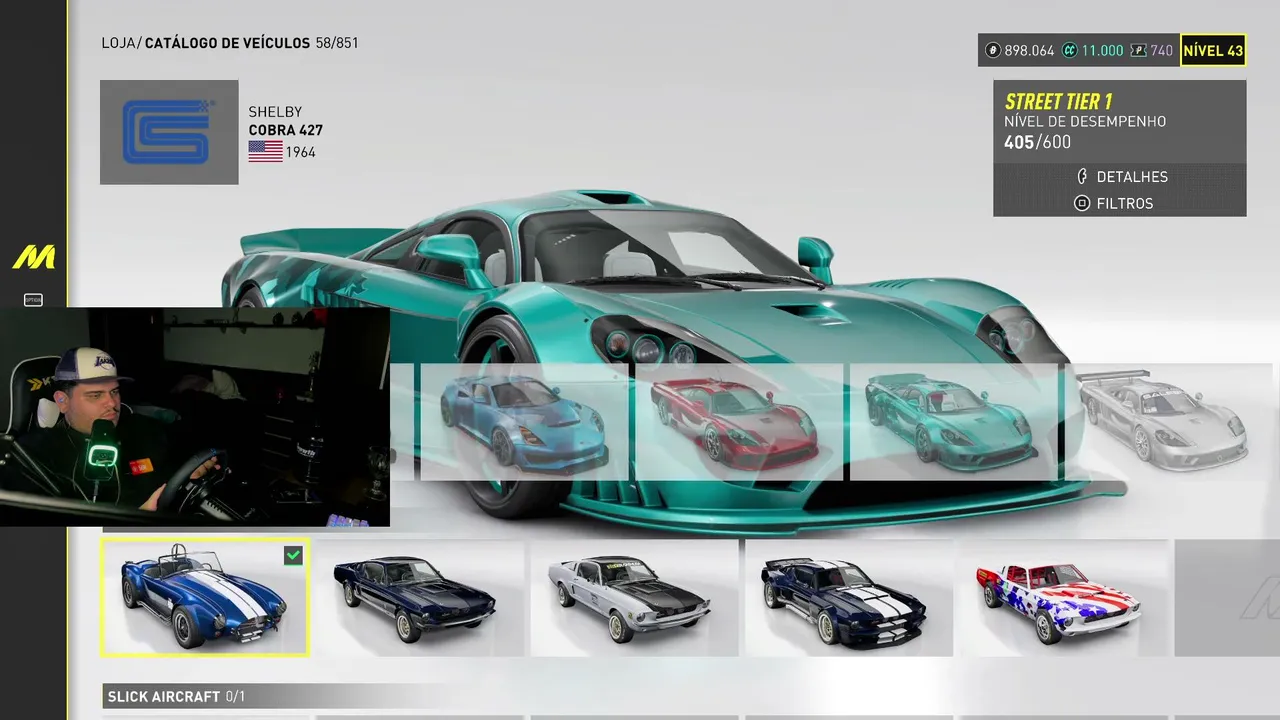Image resolution: width=1280 pixels, height=720 pixels.
Task: Click the square icon next to FILTROS
Action: coord(1081,203)
